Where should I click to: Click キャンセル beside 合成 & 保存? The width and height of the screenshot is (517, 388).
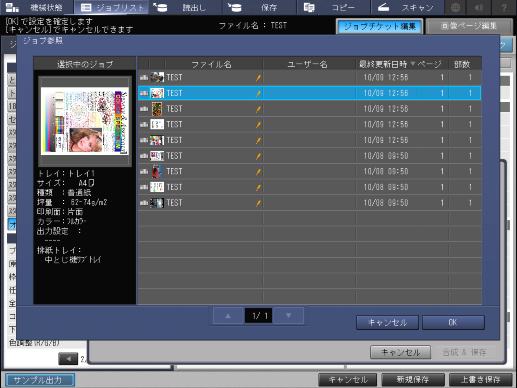[400, 352]
